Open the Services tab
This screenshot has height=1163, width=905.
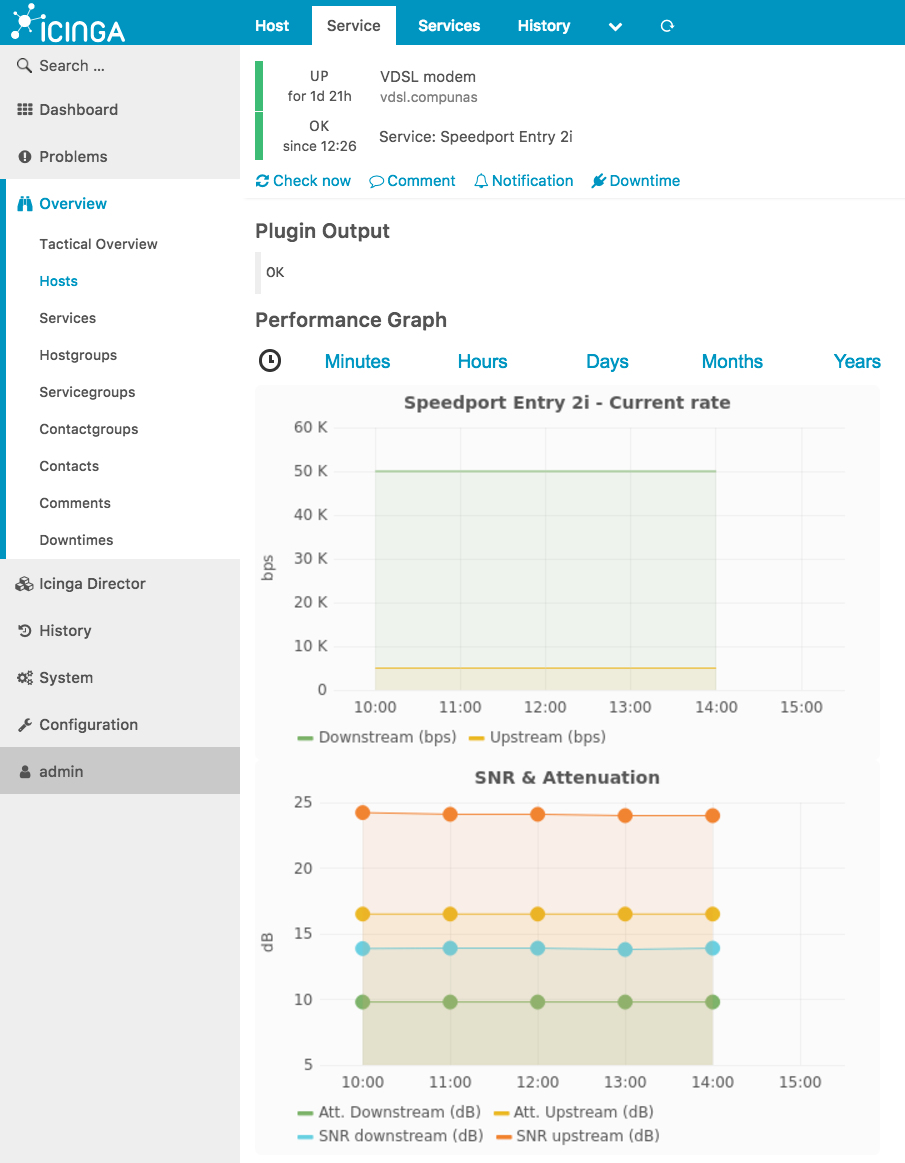click(449, 25)
